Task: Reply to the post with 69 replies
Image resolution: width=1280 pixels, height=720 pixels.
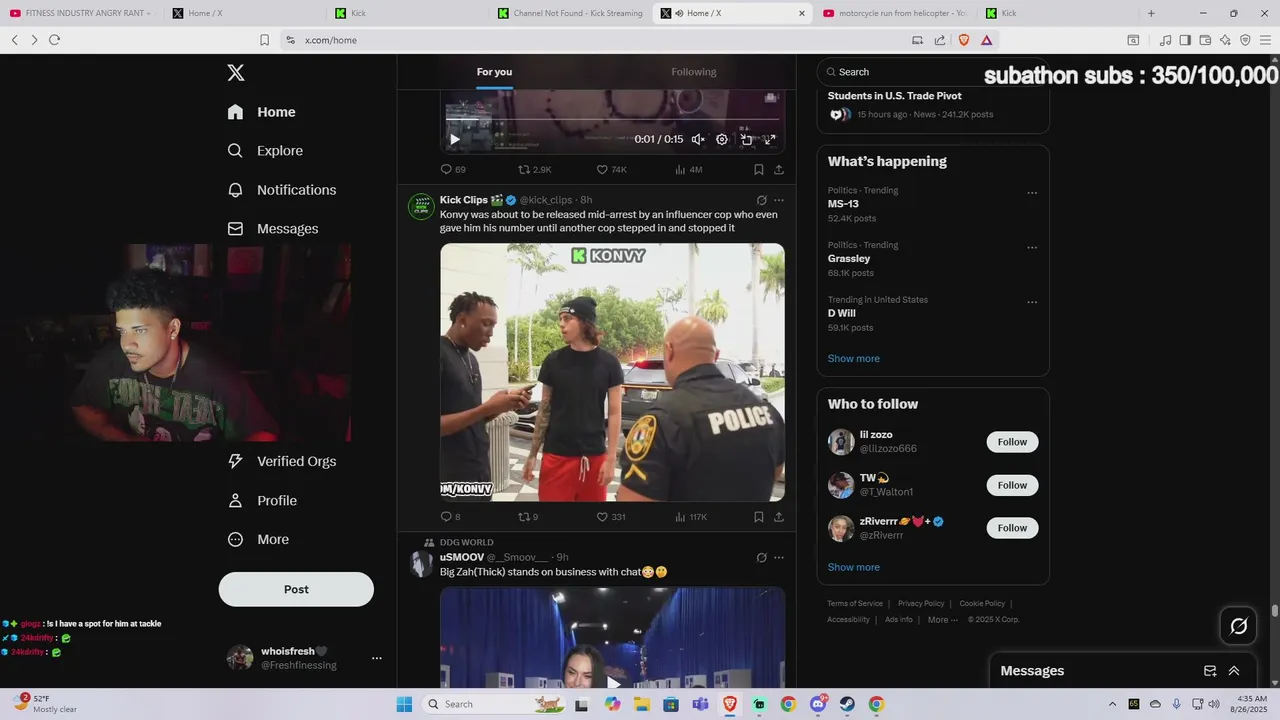Action: [453, 170]
